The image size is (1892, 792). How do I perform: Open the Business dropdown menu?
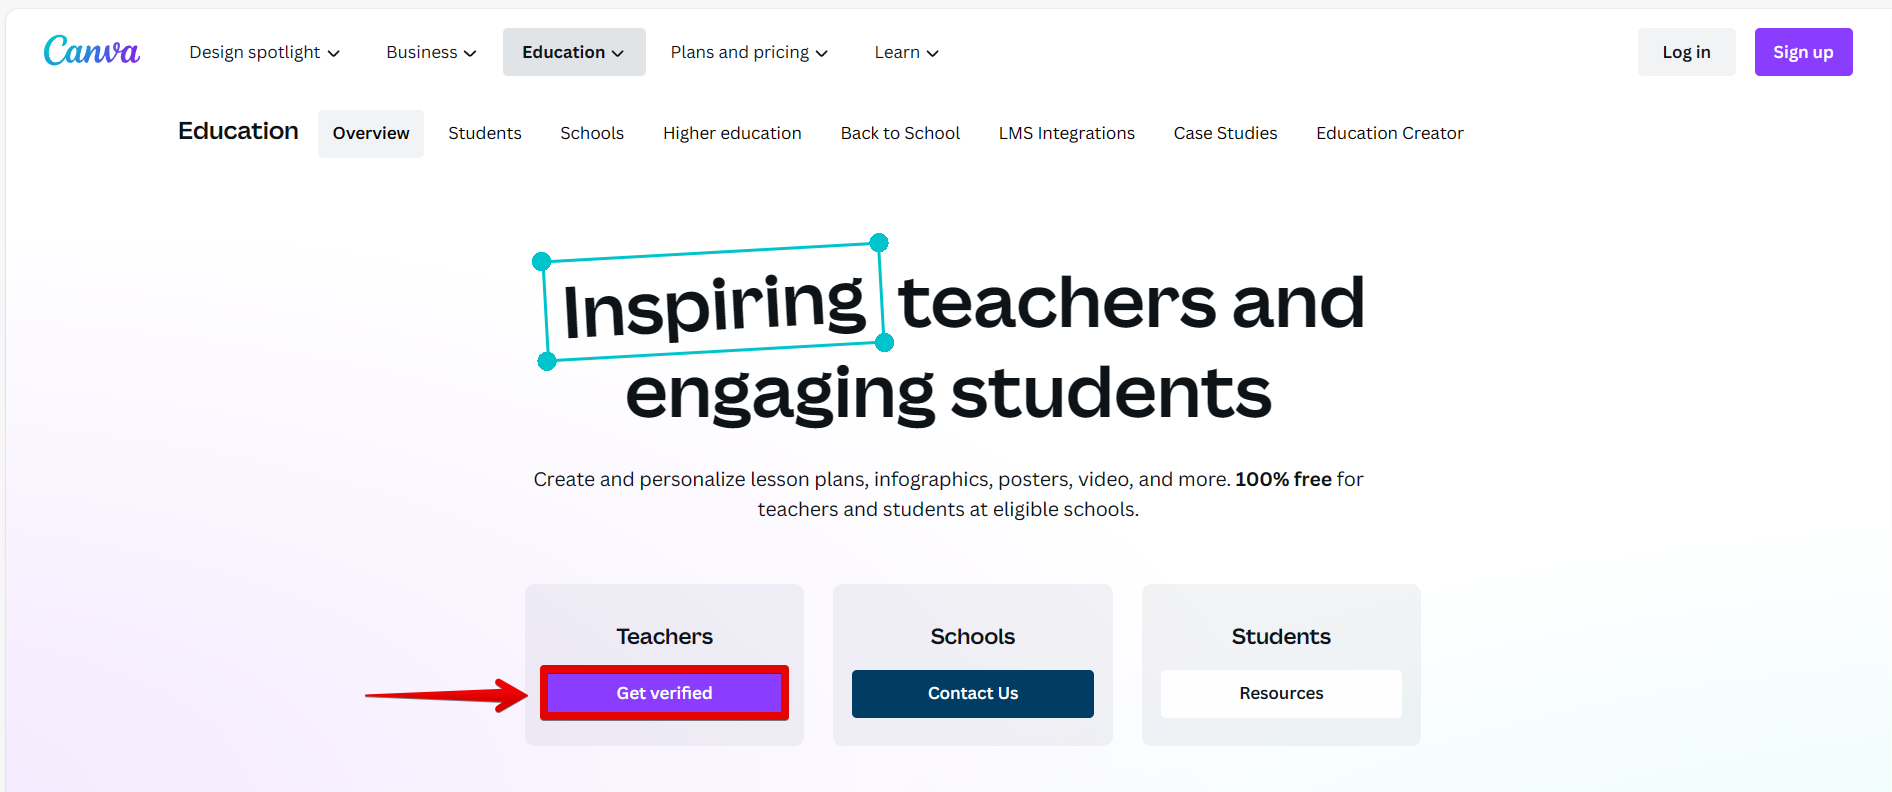click(x=431, y=52)
